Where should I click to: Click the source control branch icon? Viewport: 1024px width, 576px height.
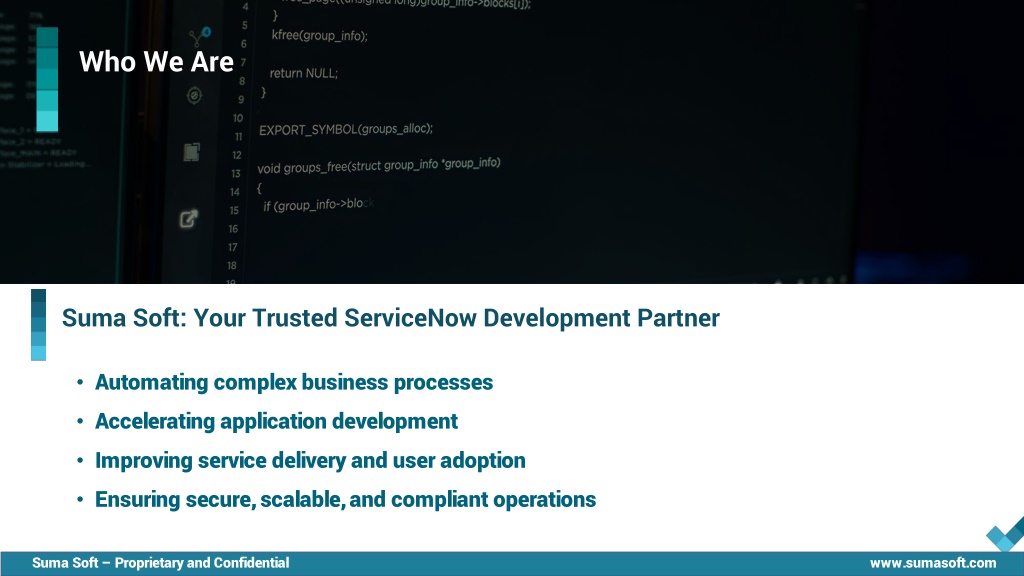pyautogui.click(x=197, y=40)
